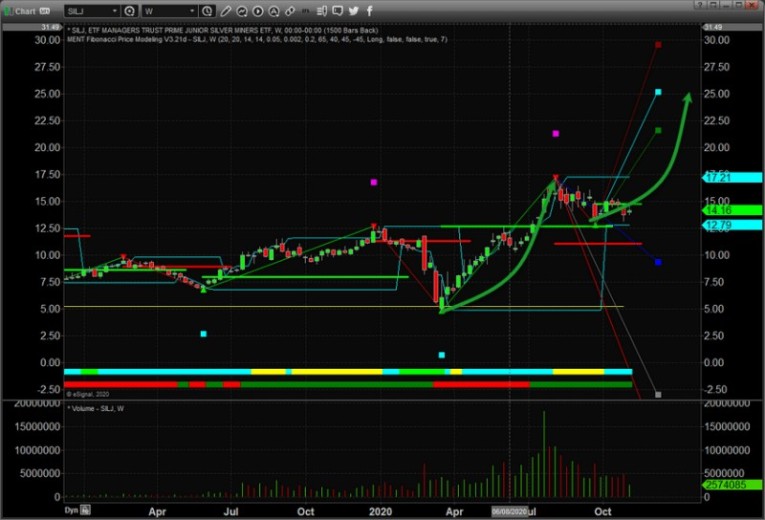Click the news list icon in toolbar

click(321, 10)
